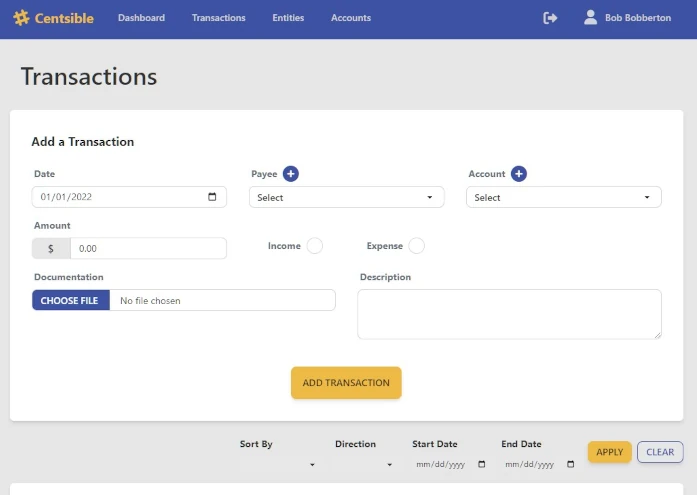Click the Transactions page title
This screenshot has width=697, height=495.
point(89,76)
